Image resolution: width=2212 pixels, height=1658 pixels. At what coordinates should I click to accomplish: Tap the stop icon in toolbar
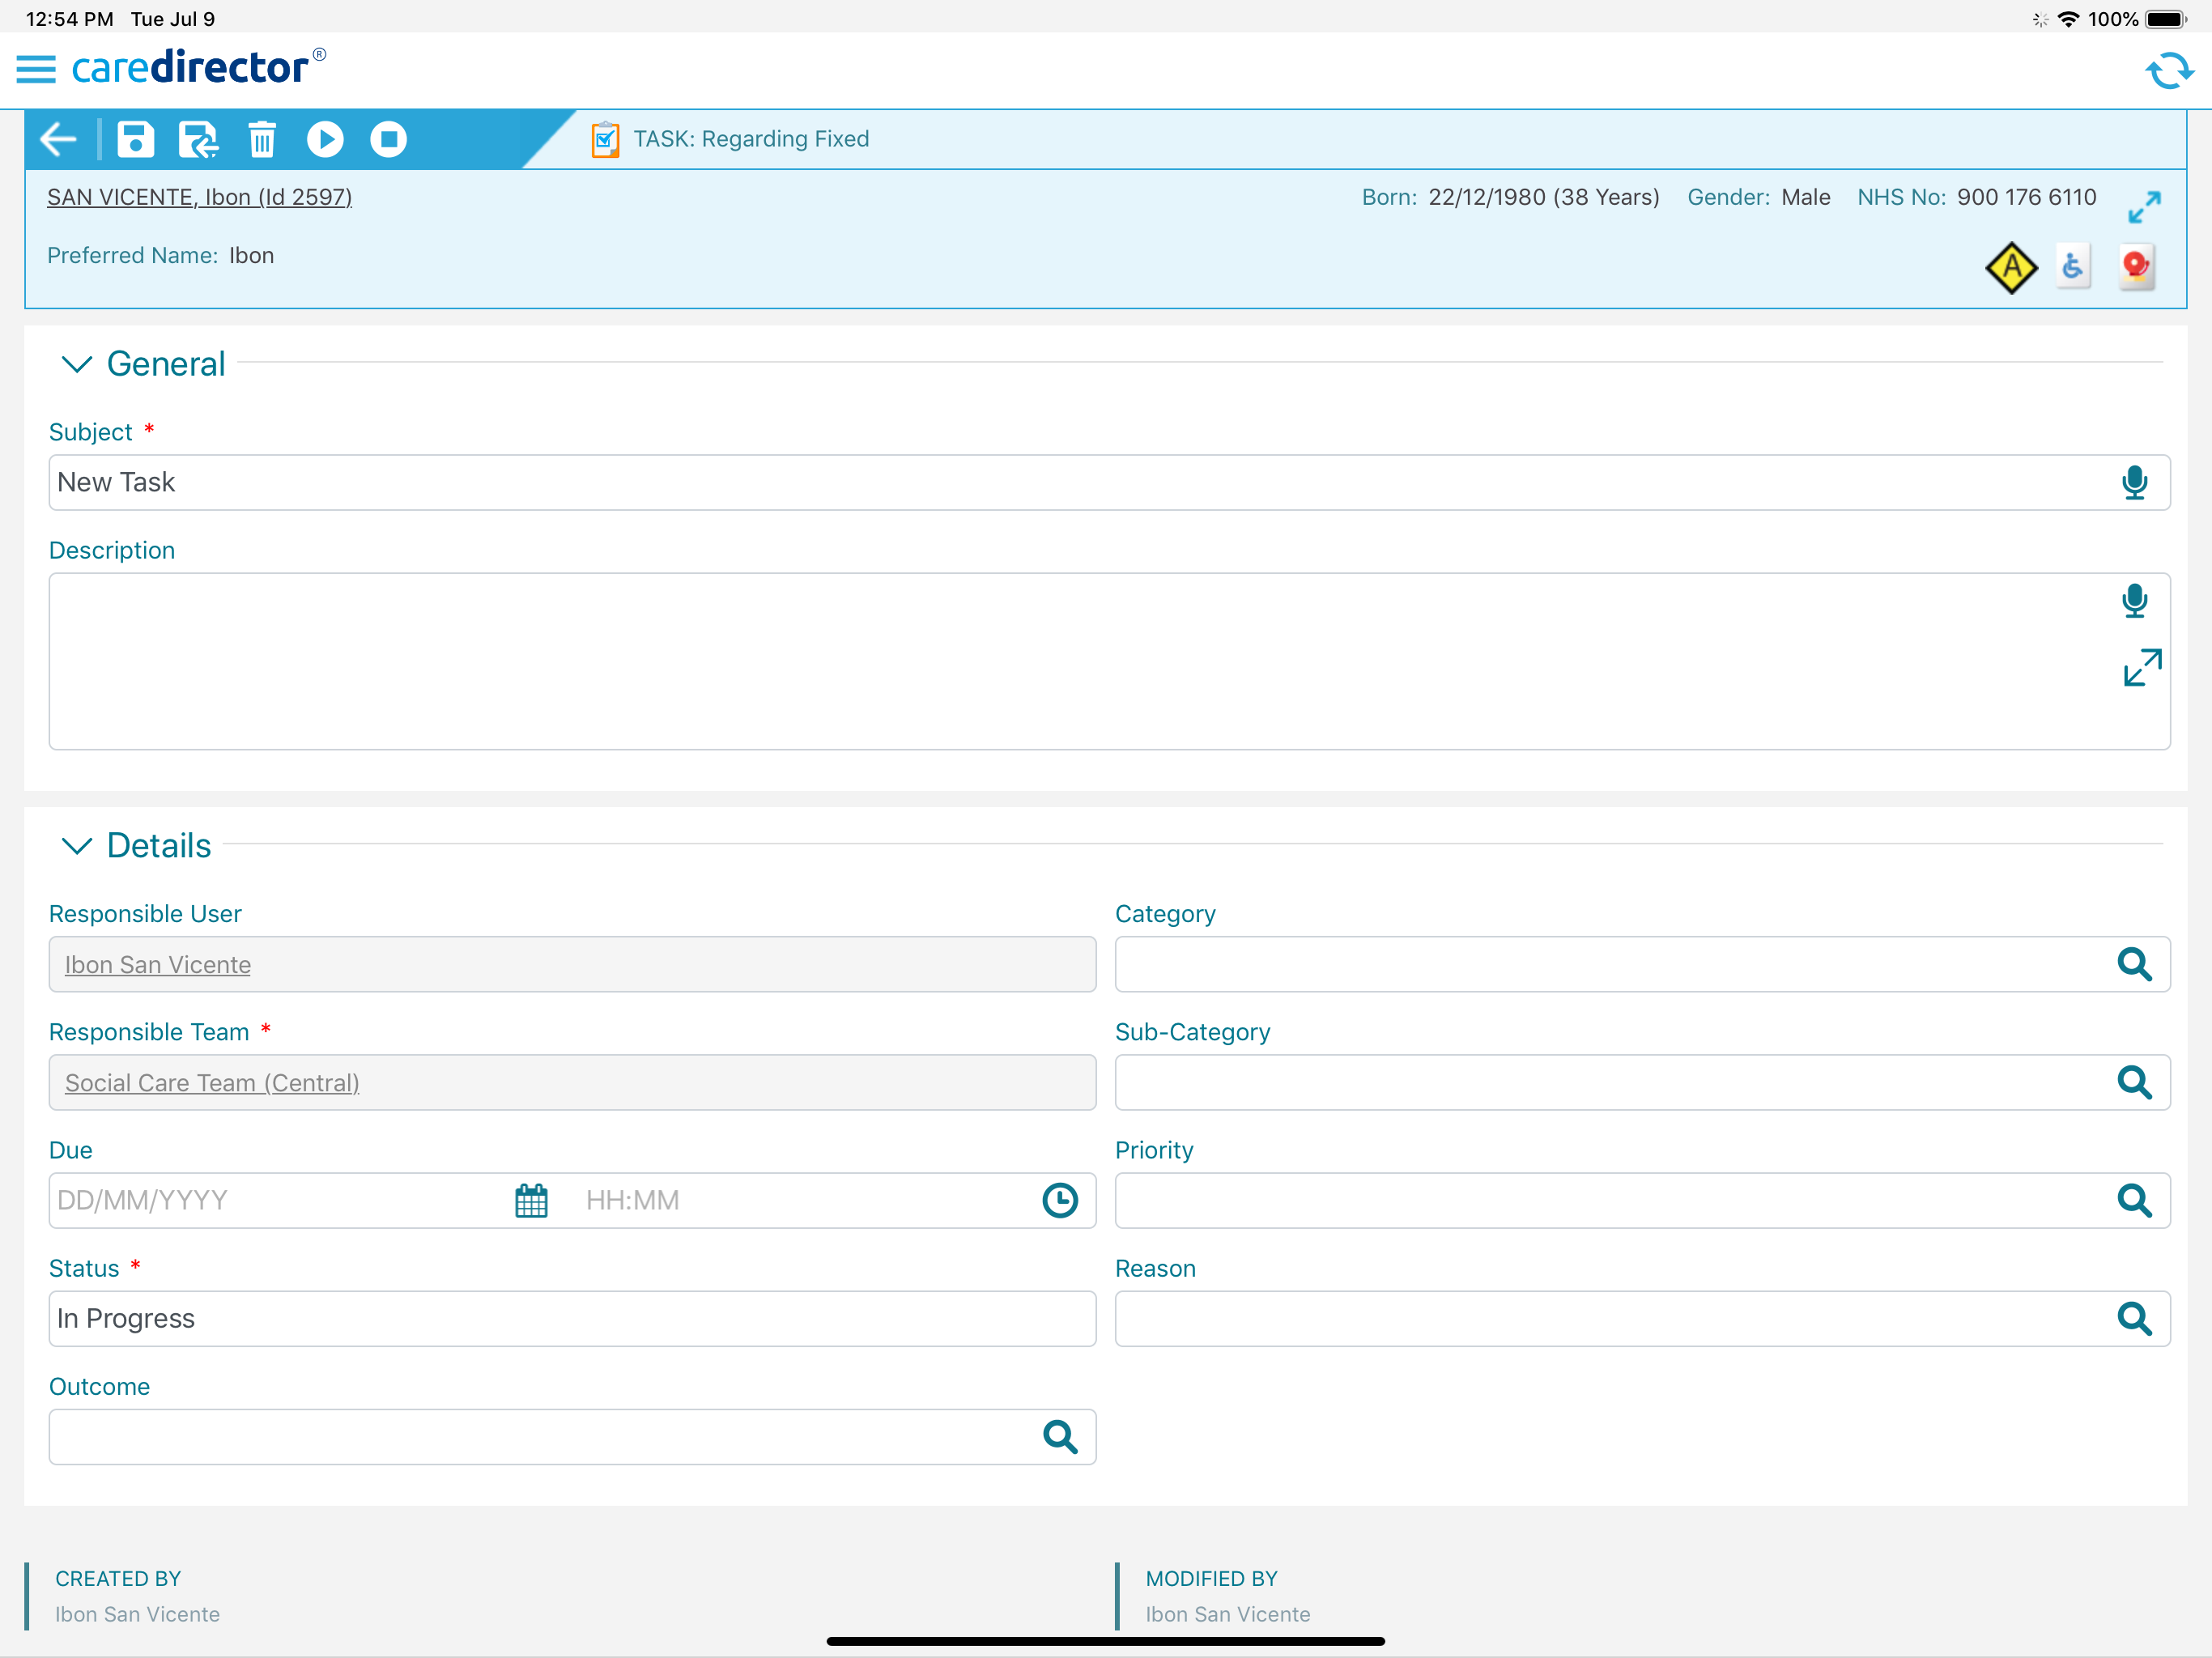388,139
